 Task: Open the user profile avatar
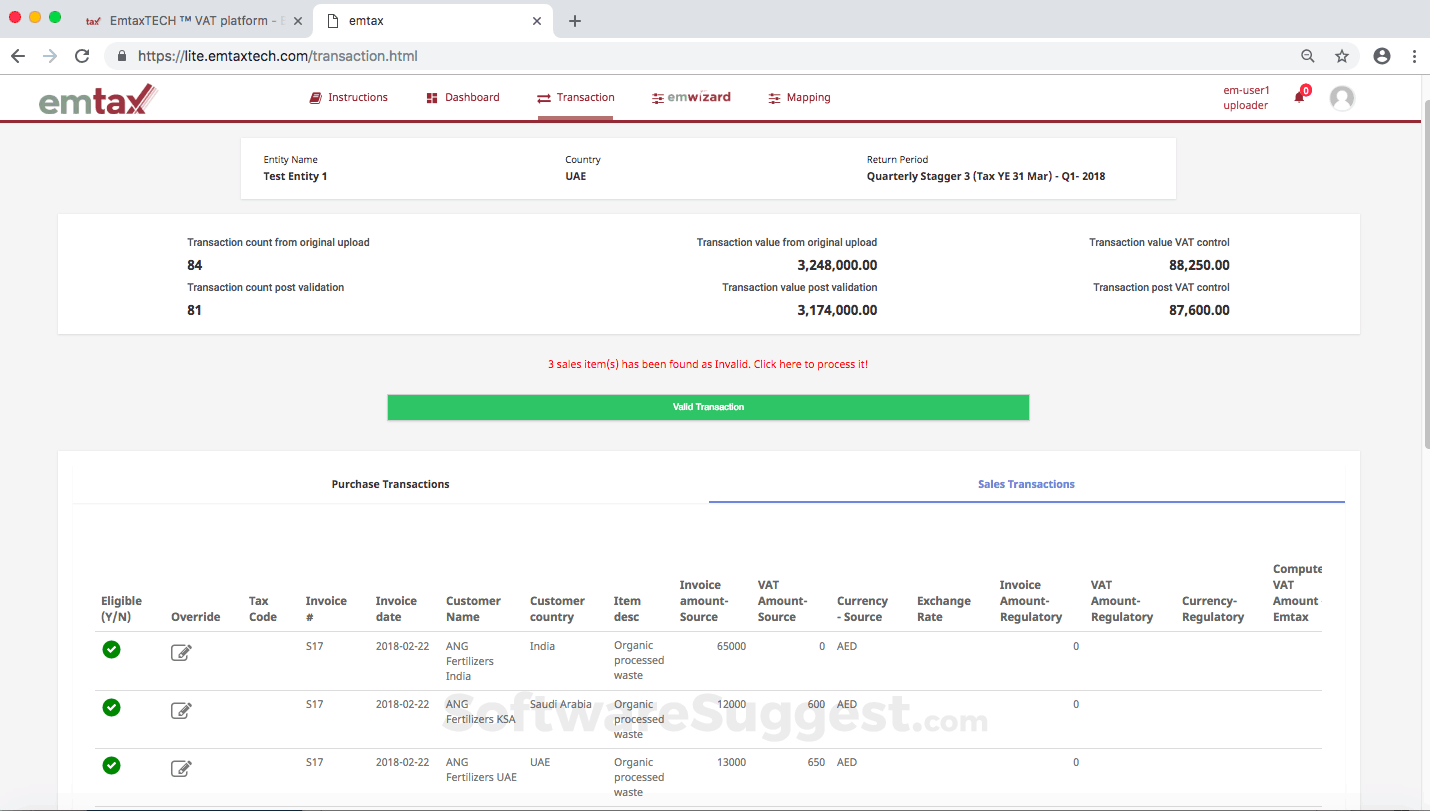click(1342, 97)
